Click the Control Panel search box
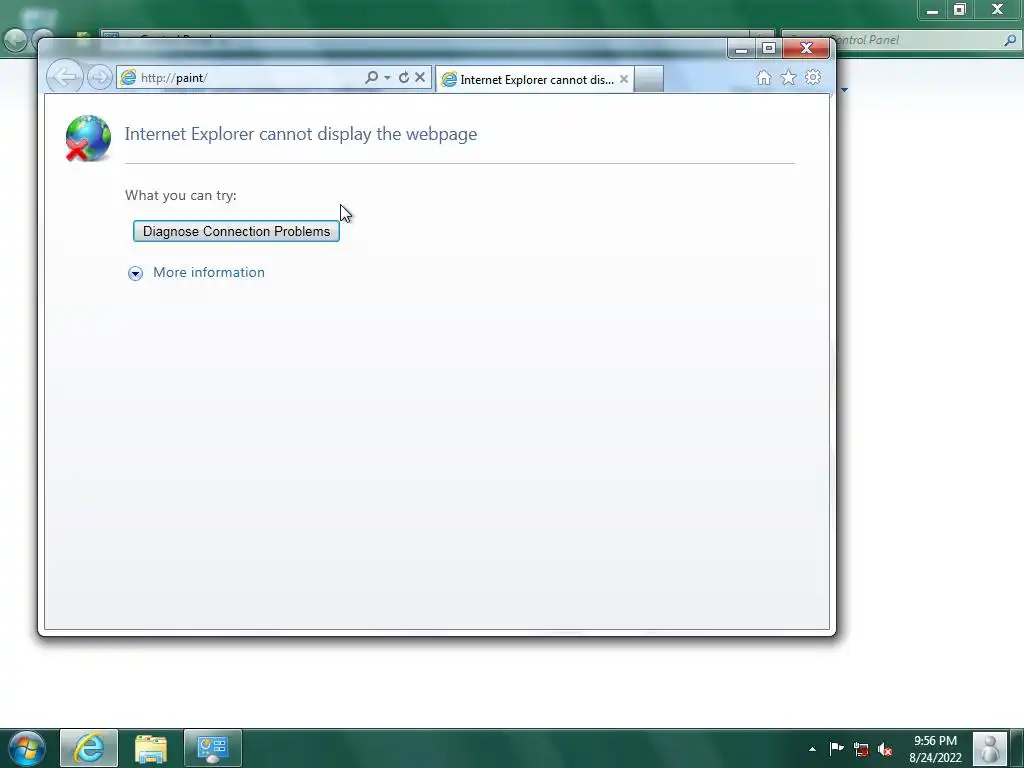The image size is (1024, 768). coord(900,40)
